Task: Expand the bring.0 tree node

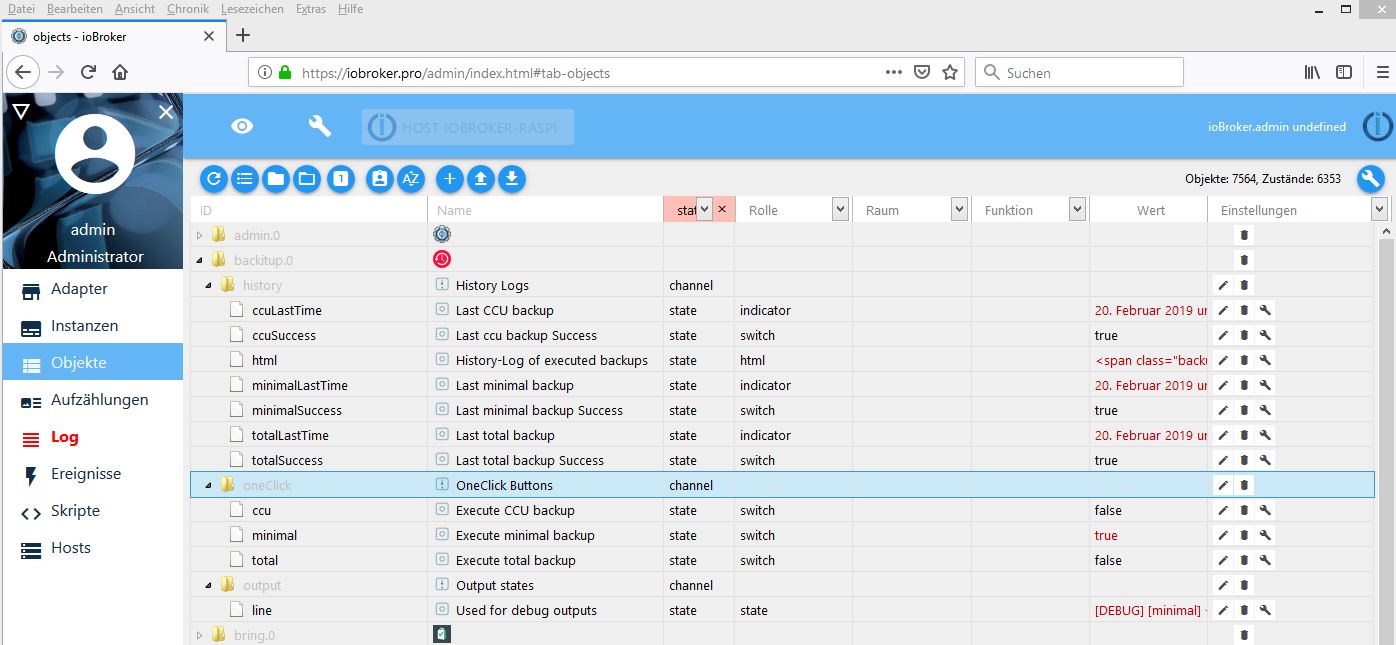Action: (x=199, y=636)
